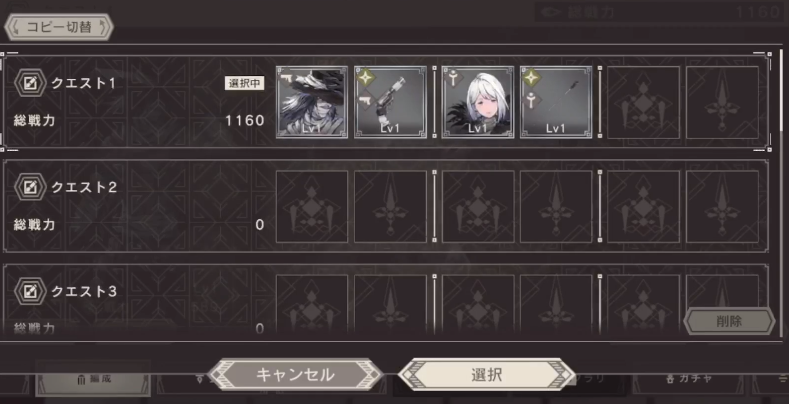Screen dimensions: 789x404
Task: Click the edit icon beside クエスト2
Action: pyautogui.click(x=30, y=187)
